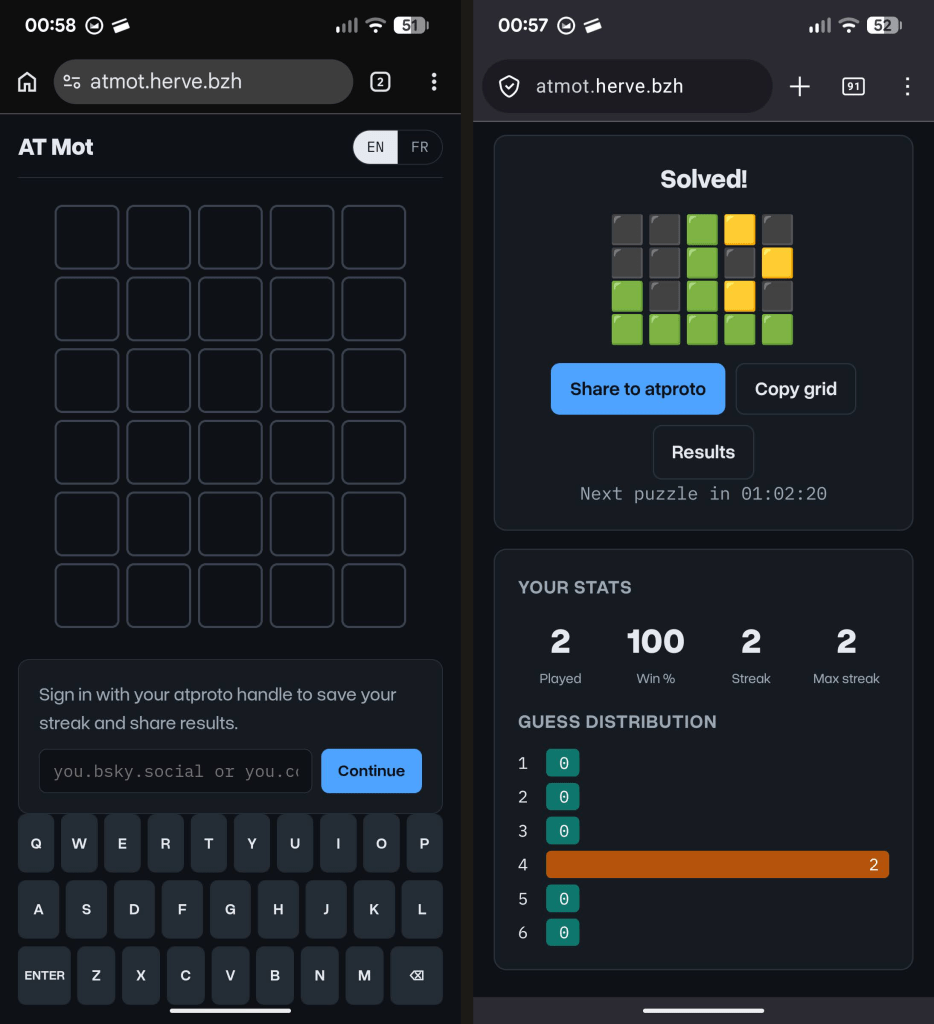Open the Results button
934x1024 pixels.
pos(703,452)
